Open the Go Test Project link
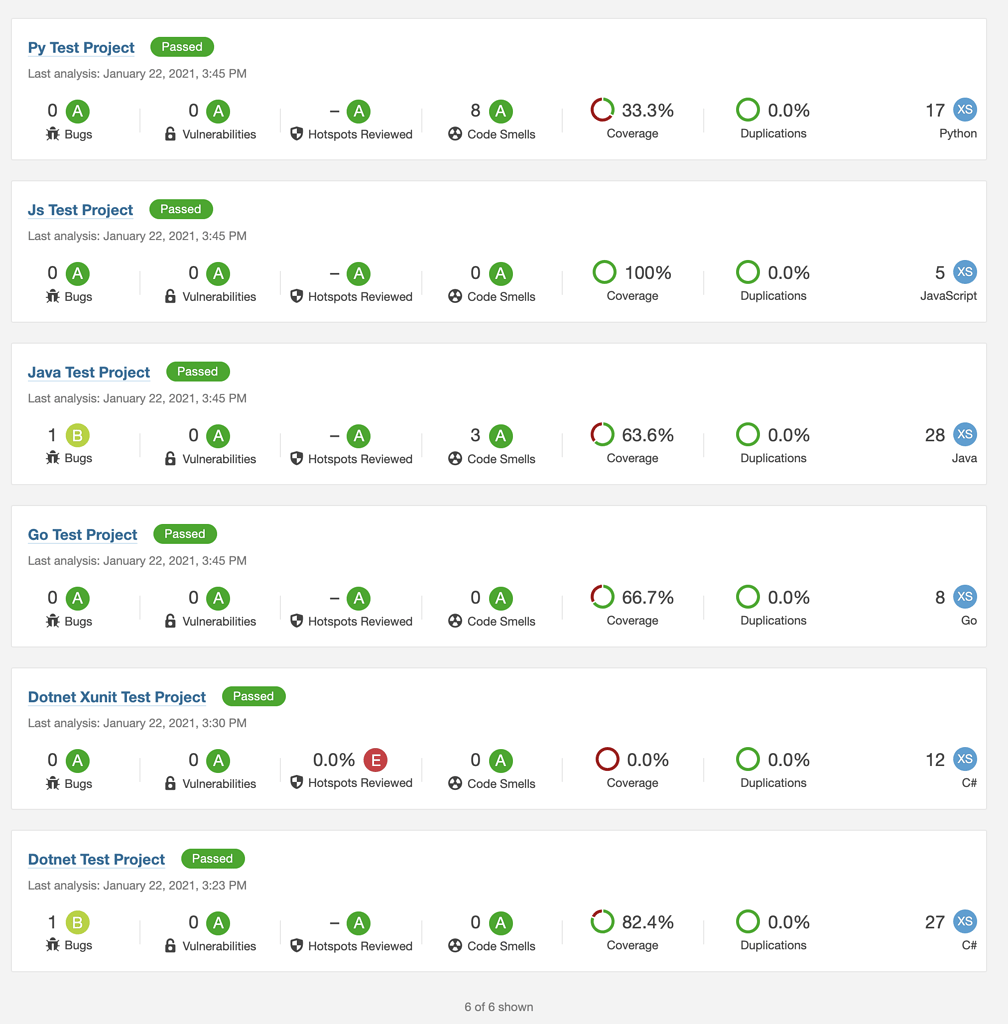Viewport: 1008px width, 1024px height. click(x=82, y=534)
